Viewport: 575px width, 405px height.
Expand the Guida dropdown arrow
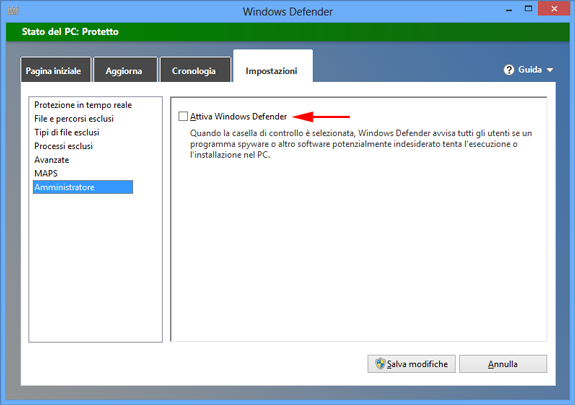click(550, 70)
